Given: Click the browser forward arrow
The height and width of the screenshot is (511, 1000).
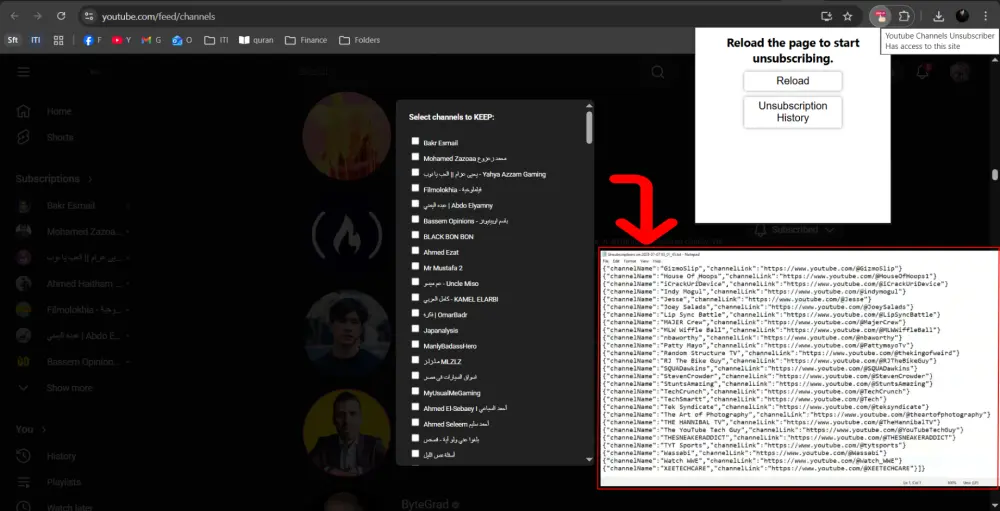Looking at the screenshot, I should (x=38, y=17).
